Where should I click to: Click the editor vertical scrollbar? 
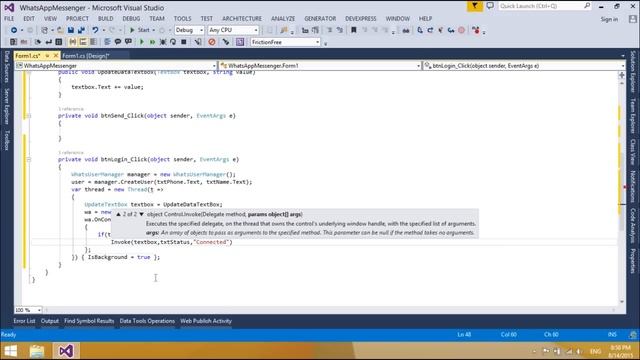pos(622,192)
